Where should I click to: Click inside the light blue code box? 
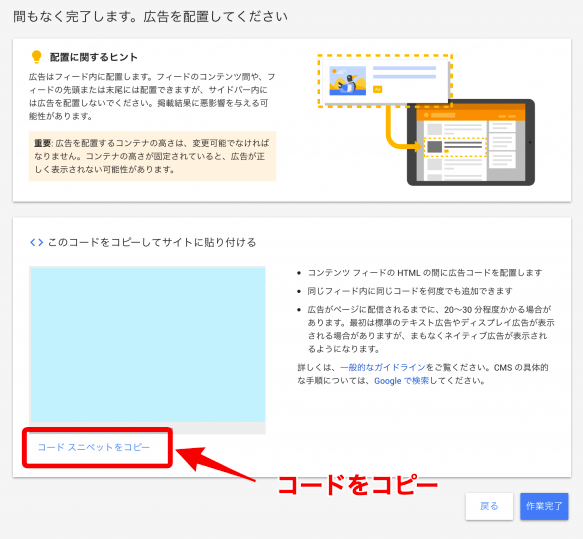point(148,345)
